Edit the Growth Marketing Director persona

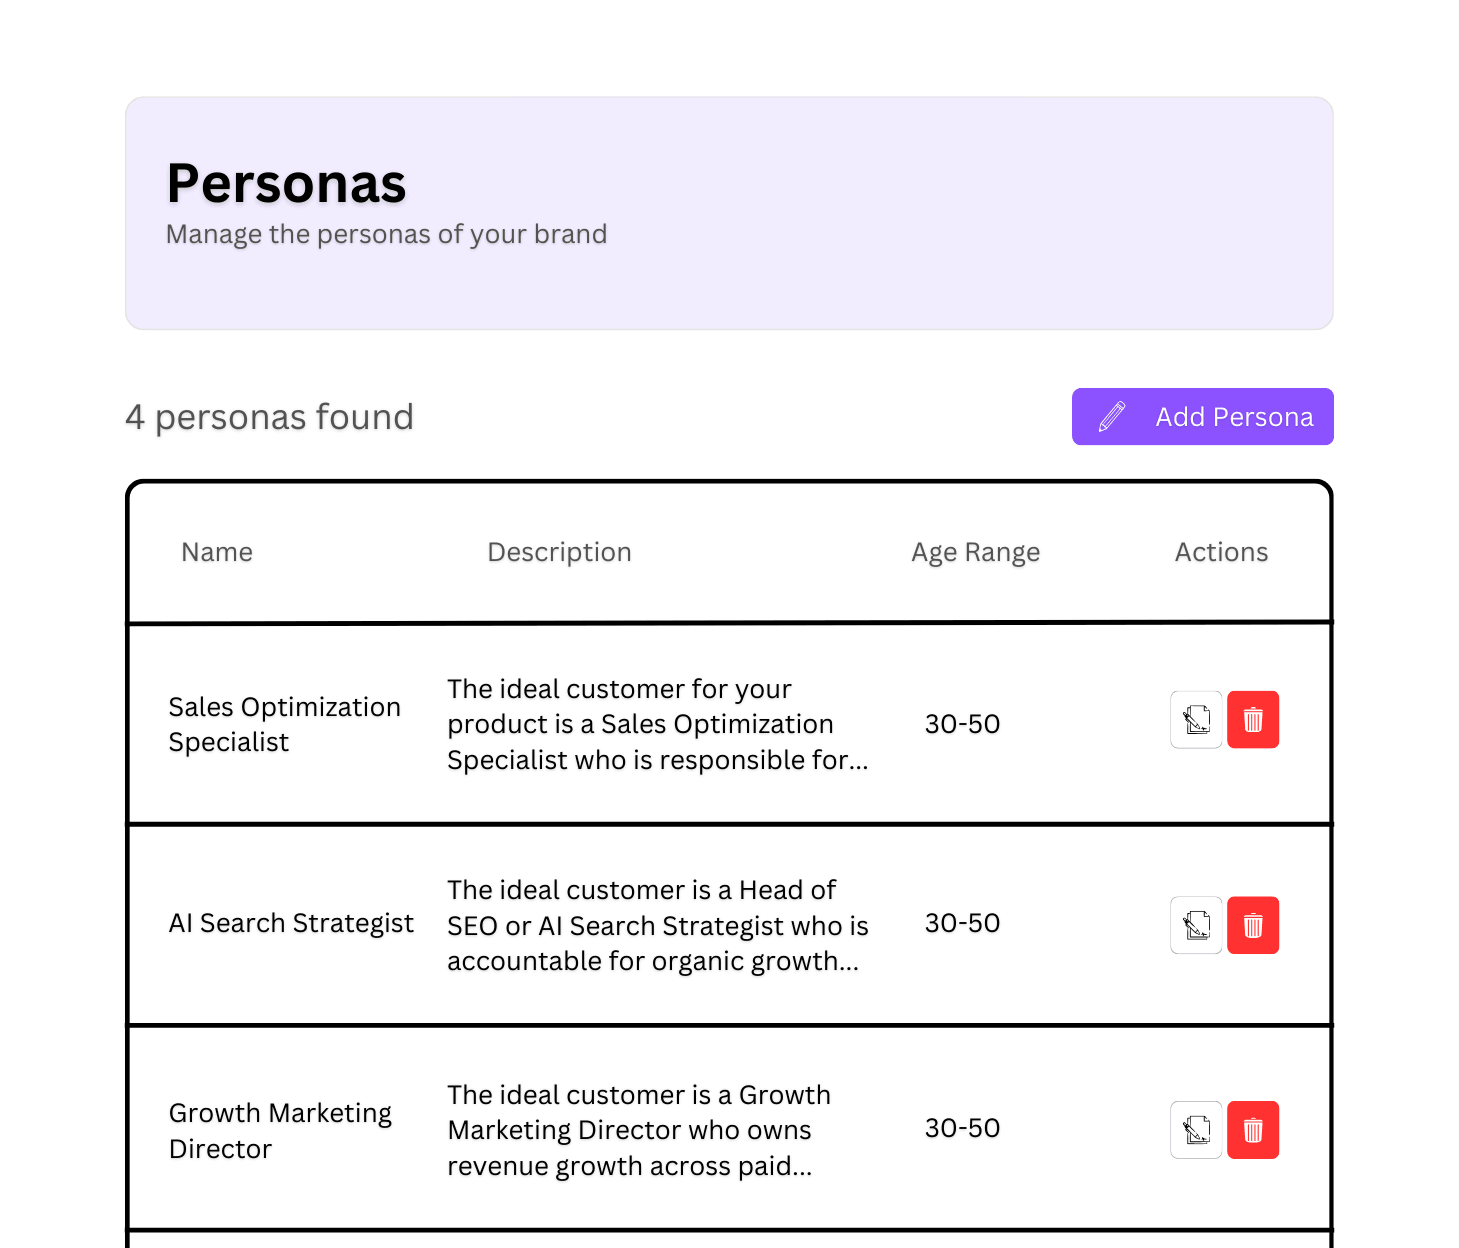tap(1195, 1129)
